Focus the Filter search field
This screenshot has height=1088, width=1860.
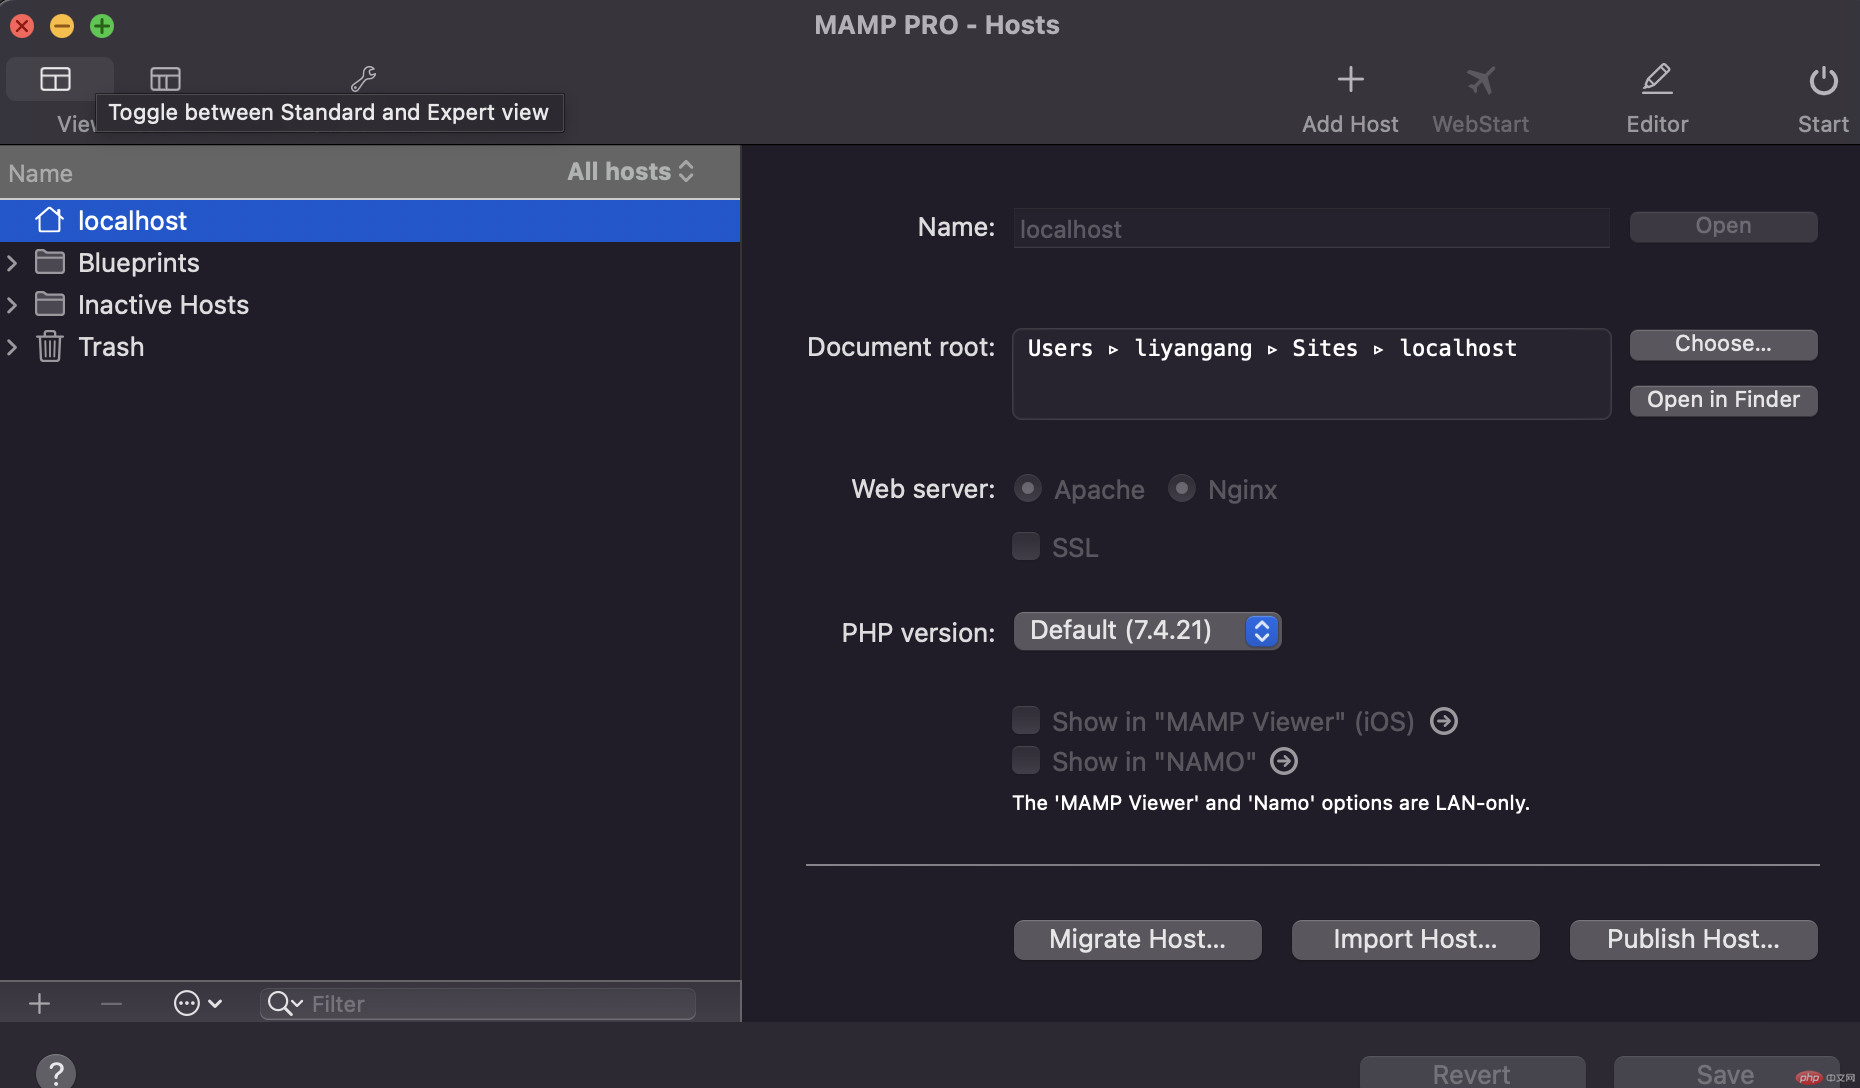point(478,1003)
